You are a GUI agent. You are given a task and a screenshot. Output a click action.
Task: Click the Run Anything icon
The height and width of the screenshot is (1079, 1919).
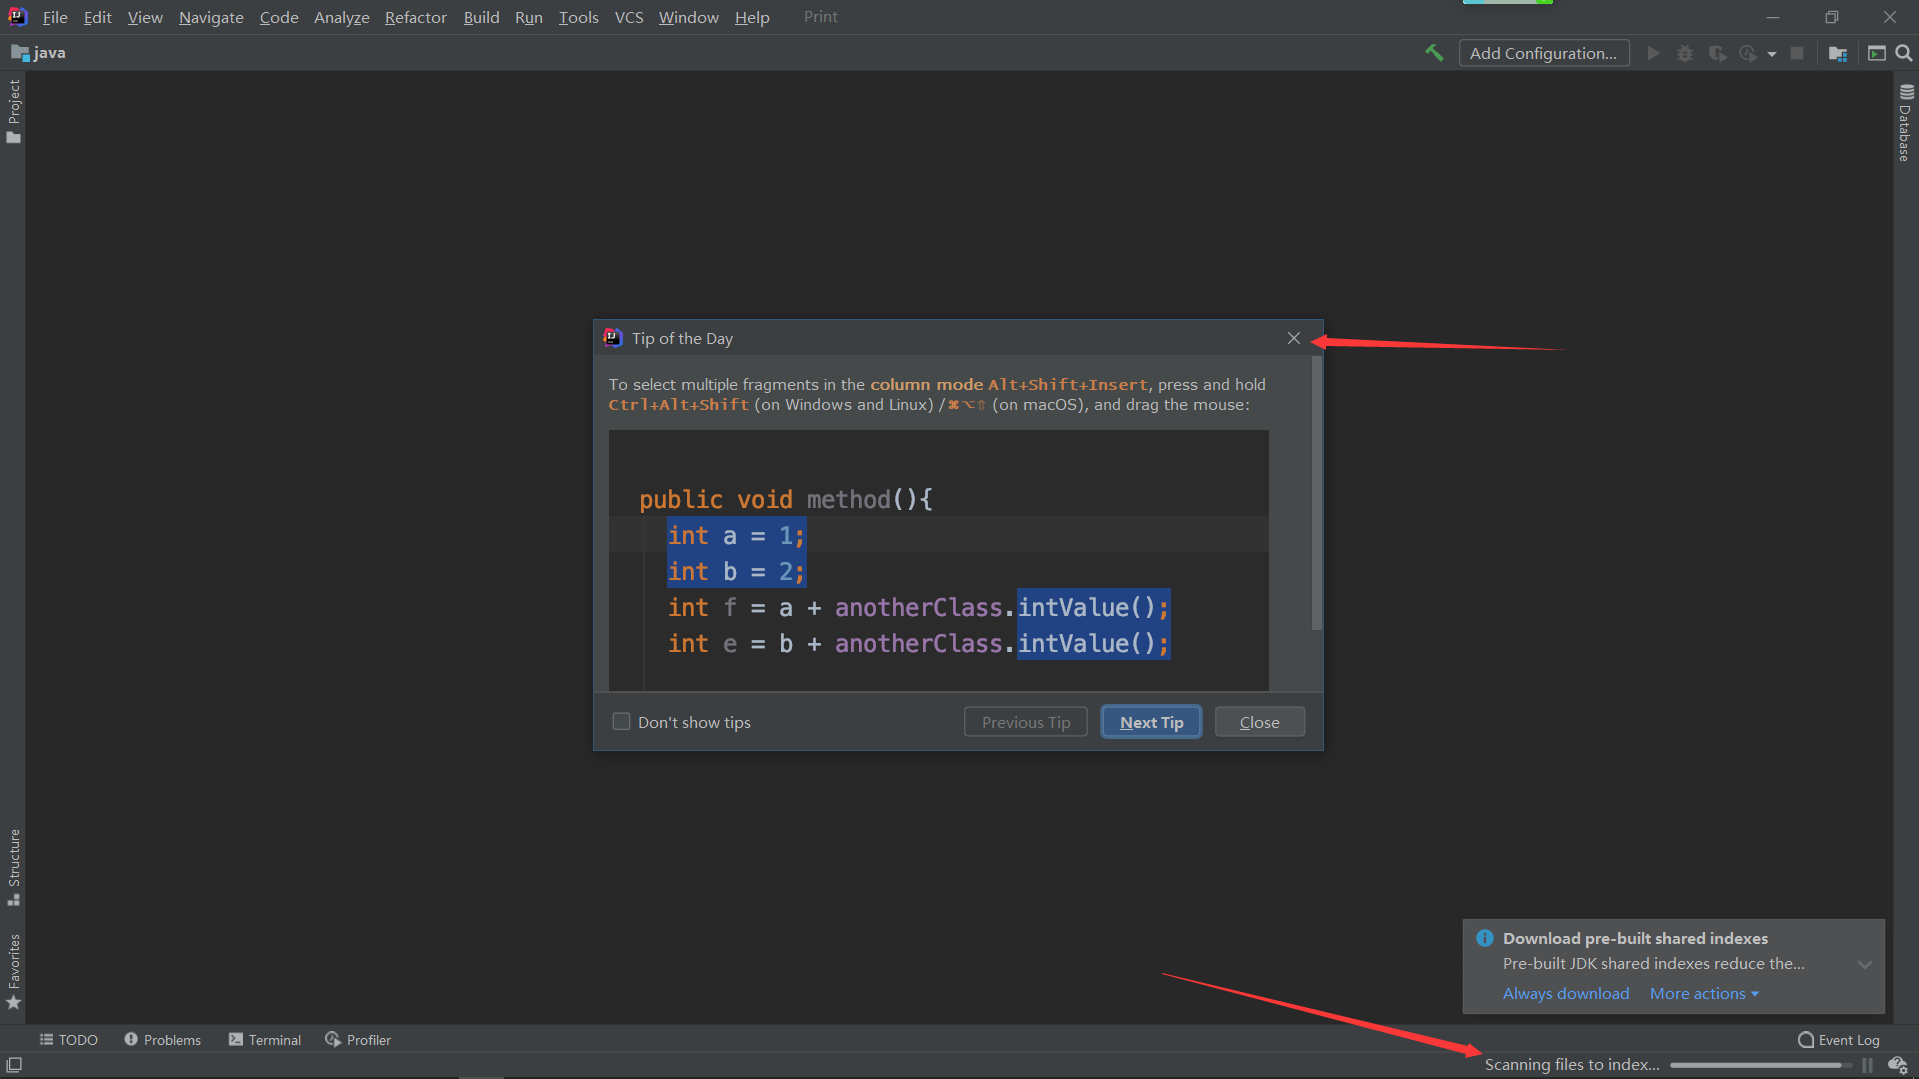coord(1877,53)
